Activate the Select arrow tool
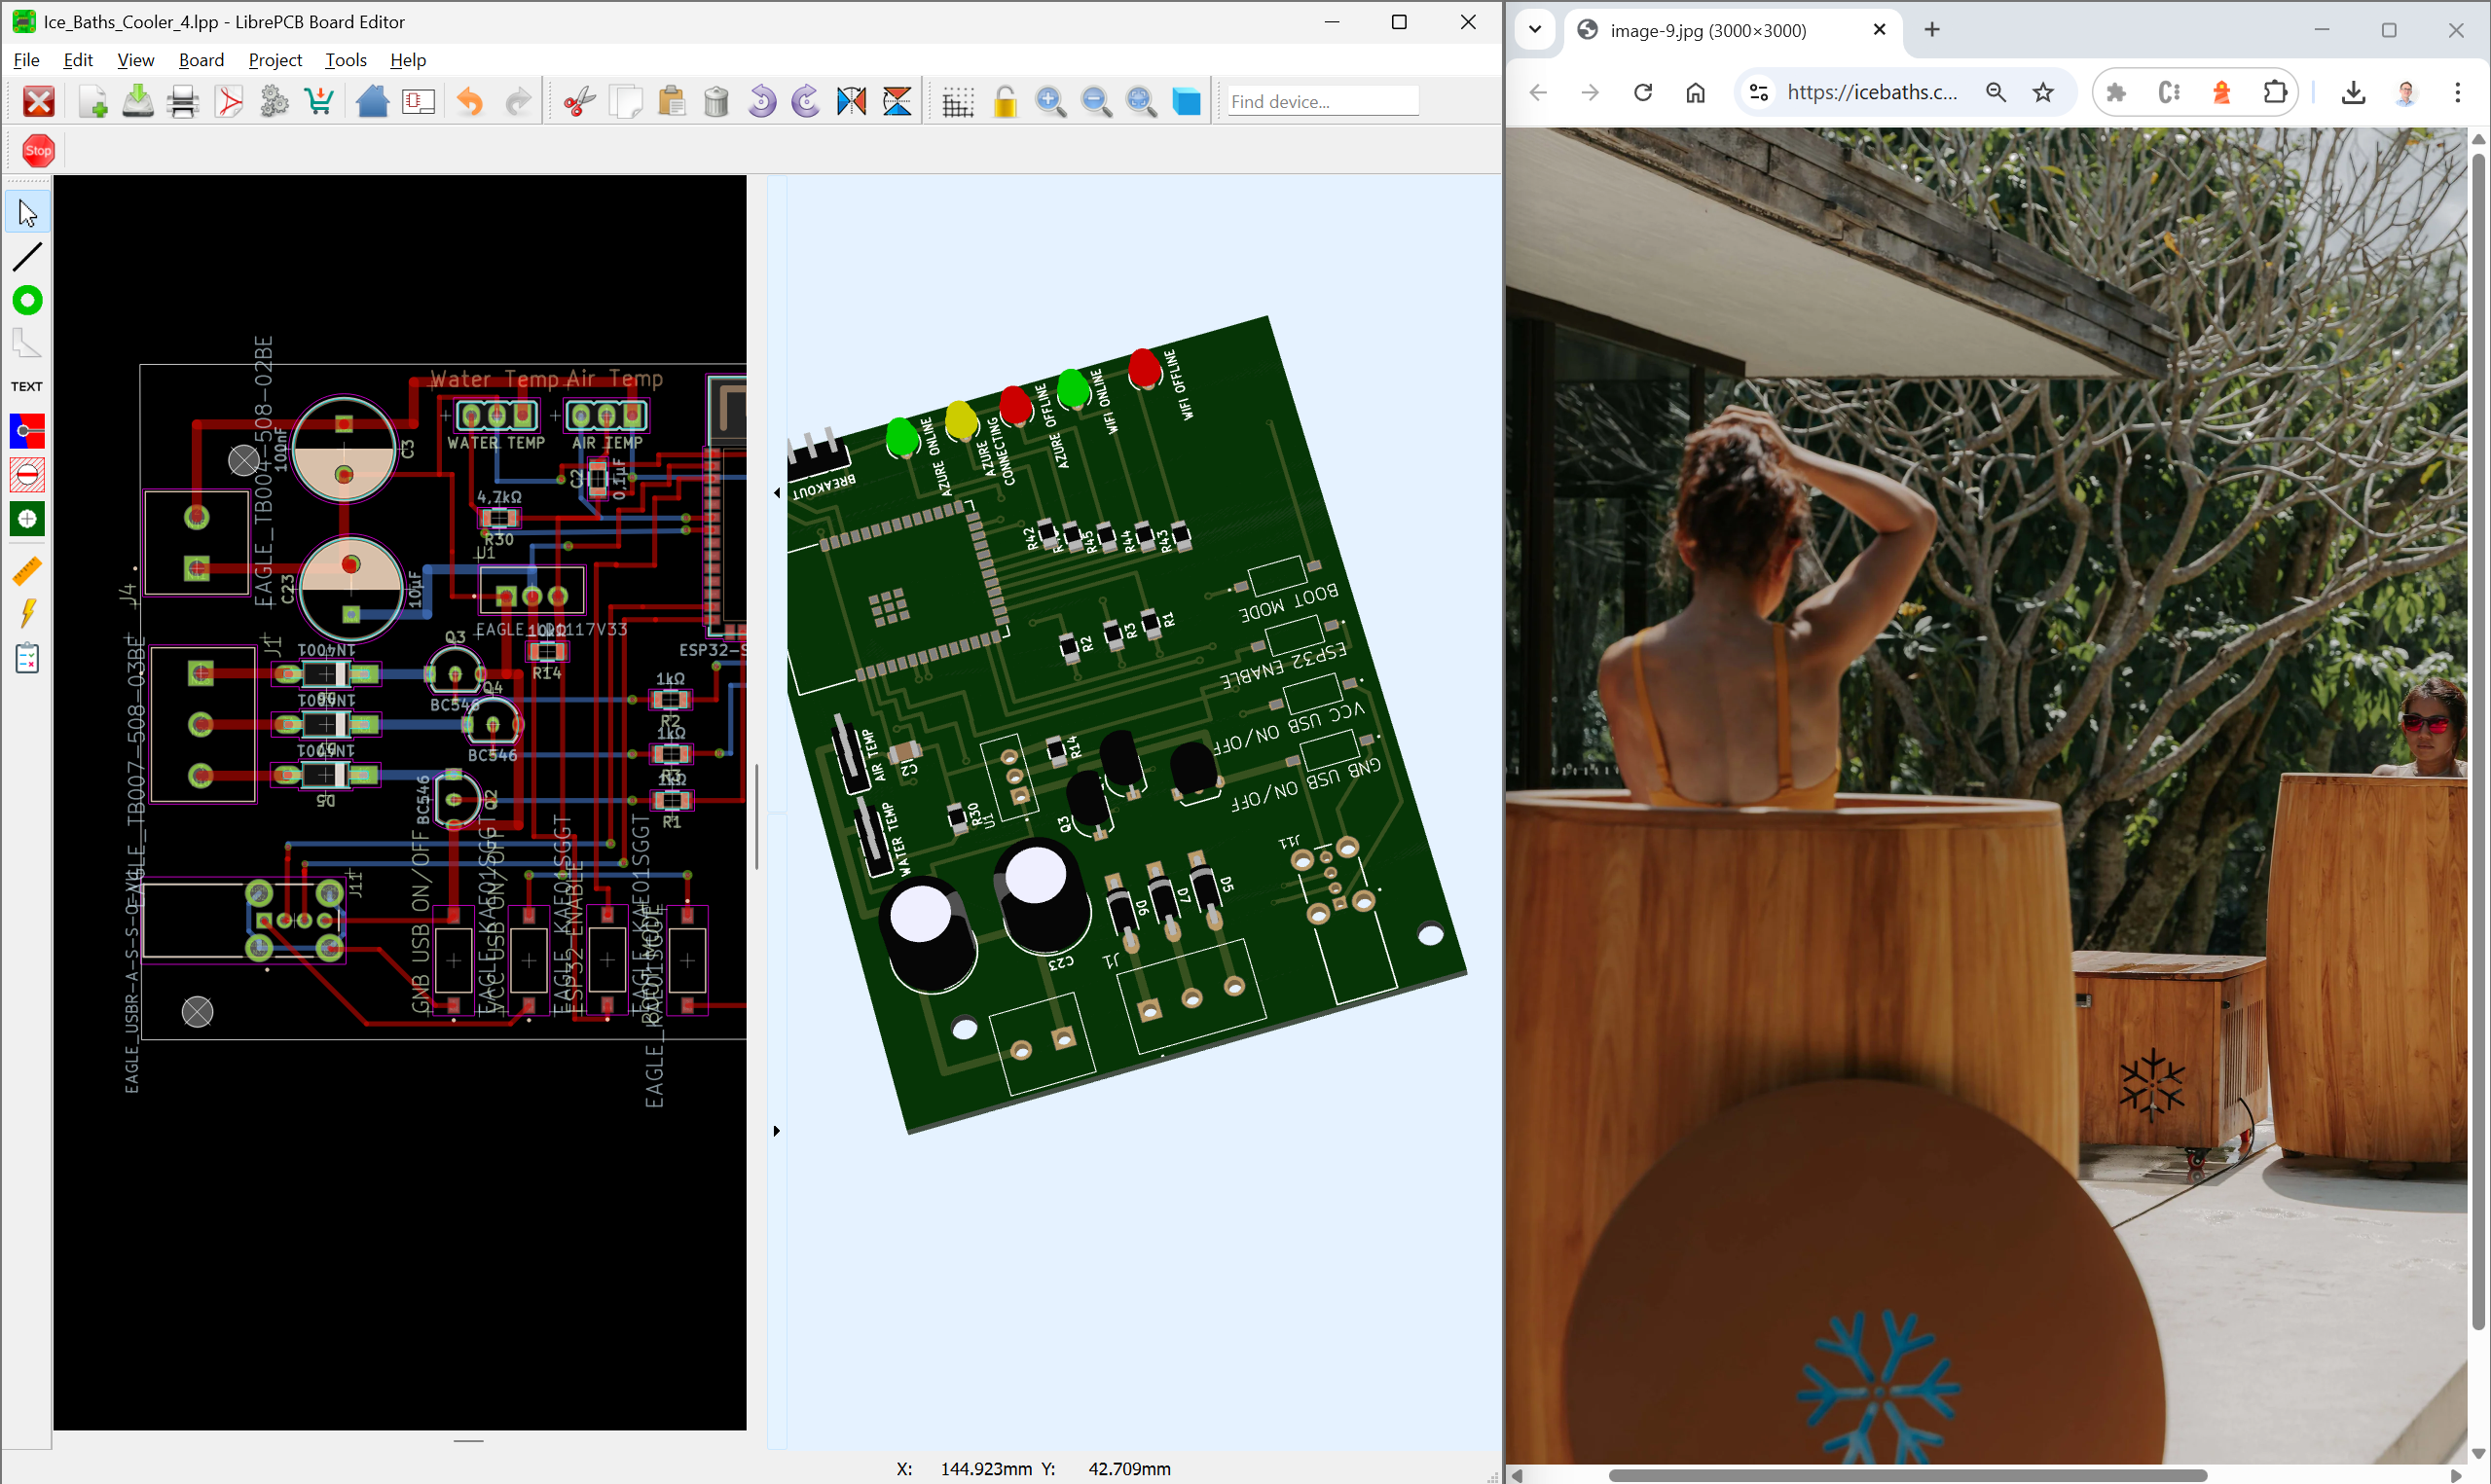Screen dimensions: 2491x1484 (x=27, y=213)
